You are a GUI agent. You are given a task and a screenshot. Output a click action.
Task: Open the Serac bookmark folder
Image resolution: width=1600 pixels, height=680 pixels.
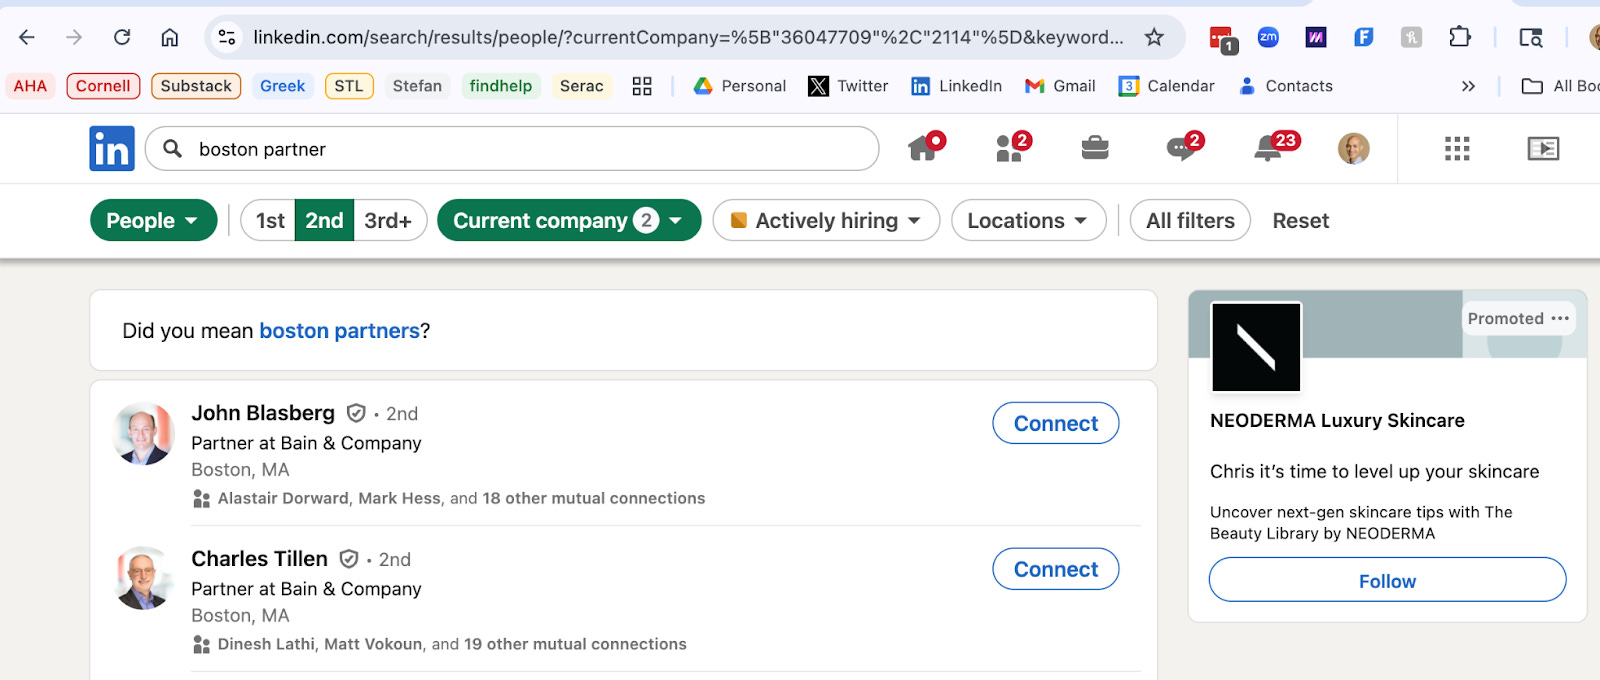tap(581, 86)
